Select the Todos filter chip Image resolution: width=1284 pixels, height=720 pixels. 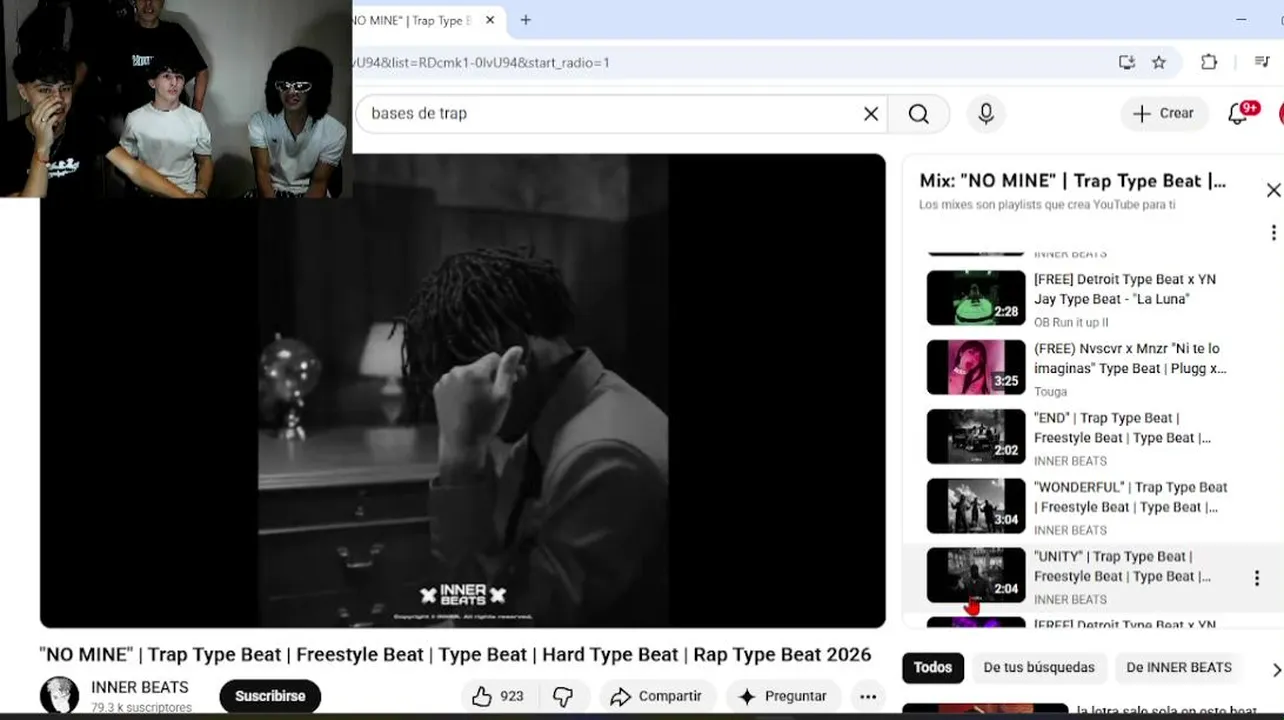933,668
